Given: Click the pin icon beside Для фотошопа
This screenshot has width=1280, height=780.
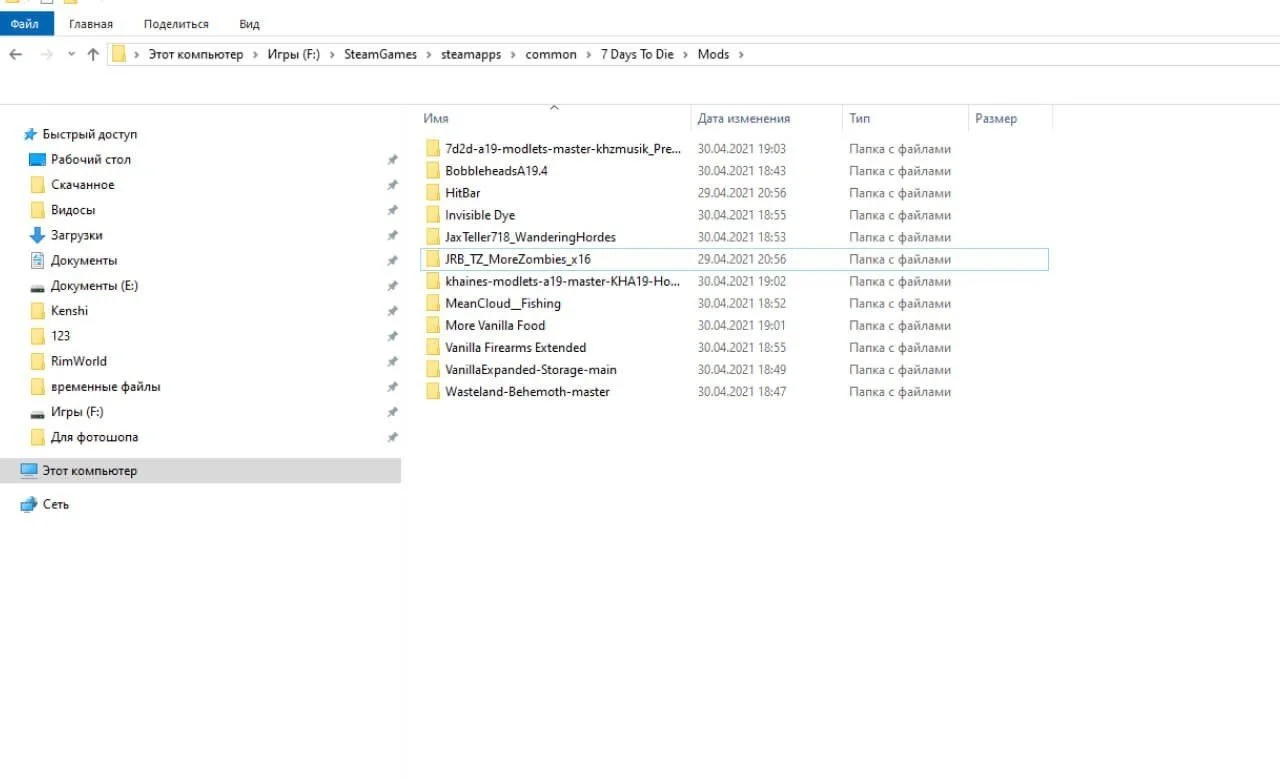Looking at the screenshot, I should pyautogui.click(x=392, y=437).
